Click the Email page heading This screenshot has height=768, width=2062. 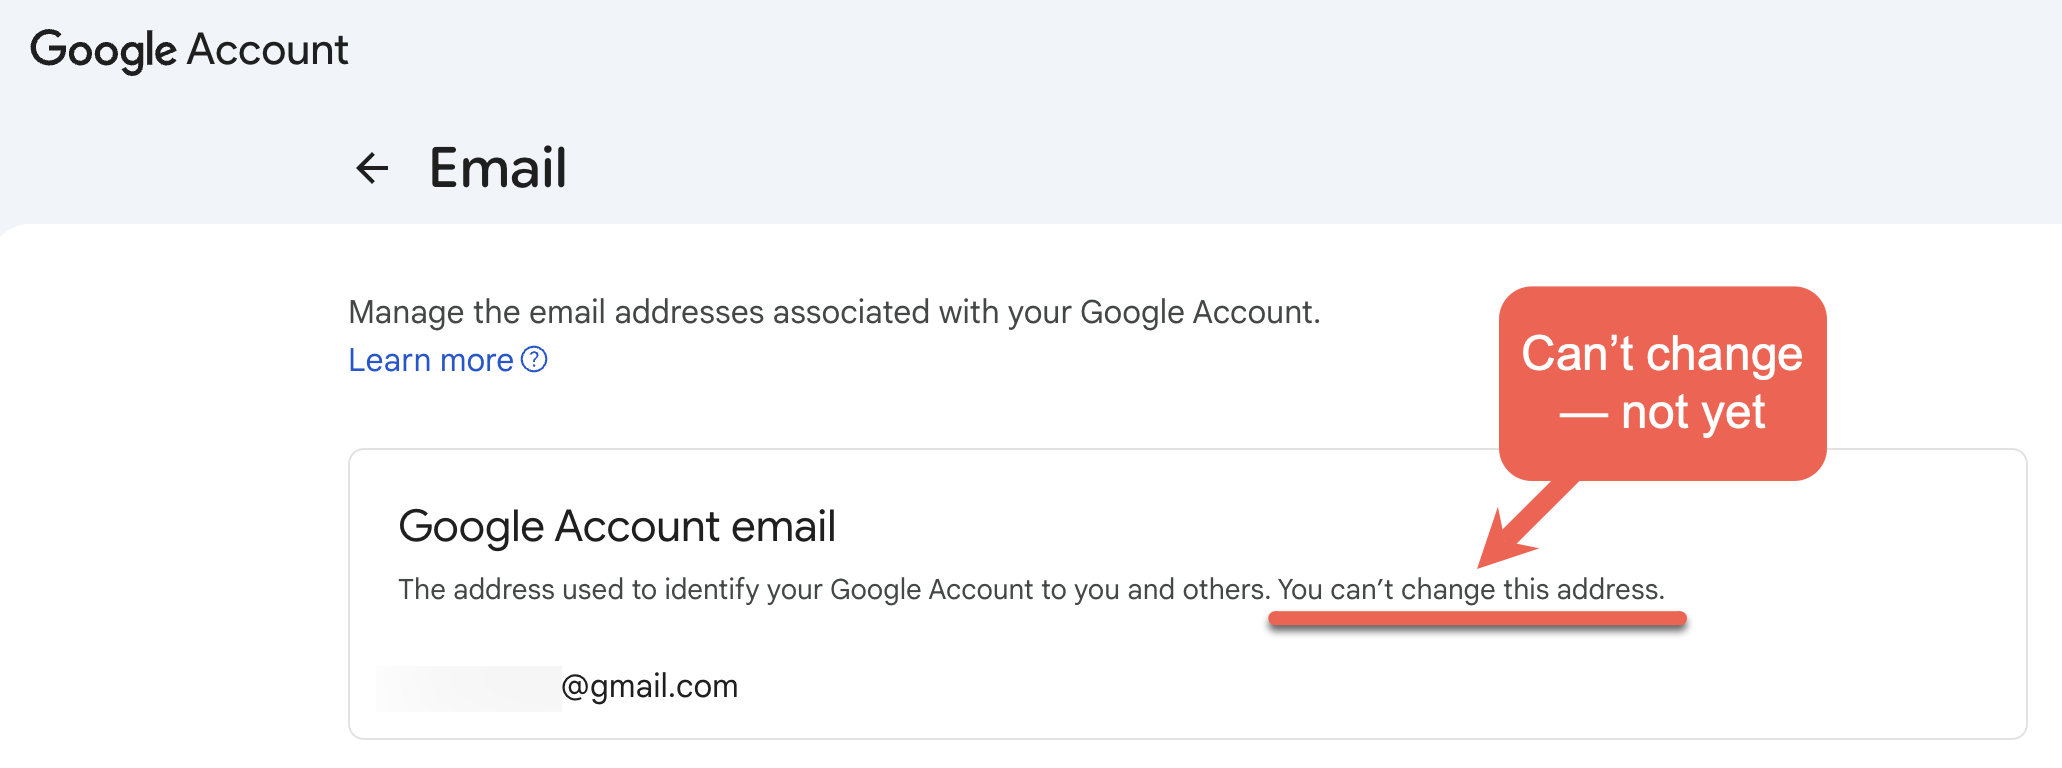click(497, 168)
